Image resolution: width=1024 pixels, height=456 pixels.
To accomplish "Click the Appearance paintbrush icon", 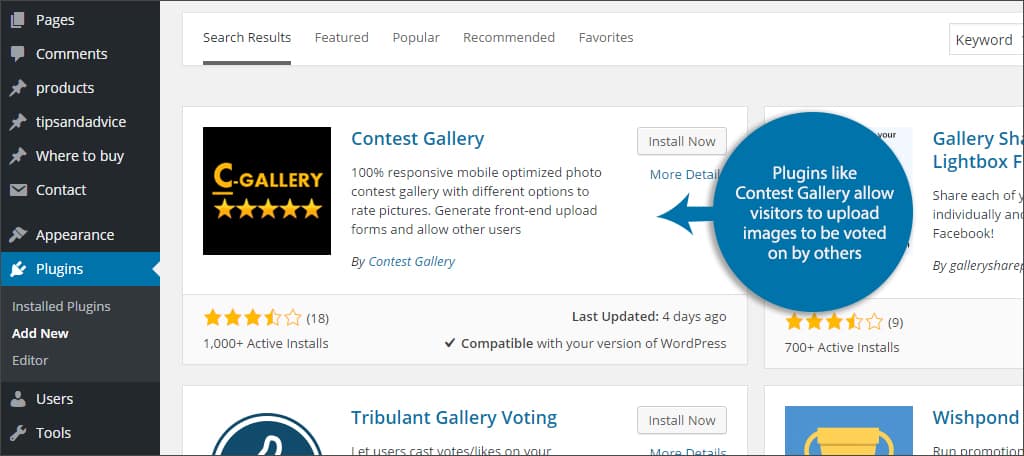I will (18, 235).
